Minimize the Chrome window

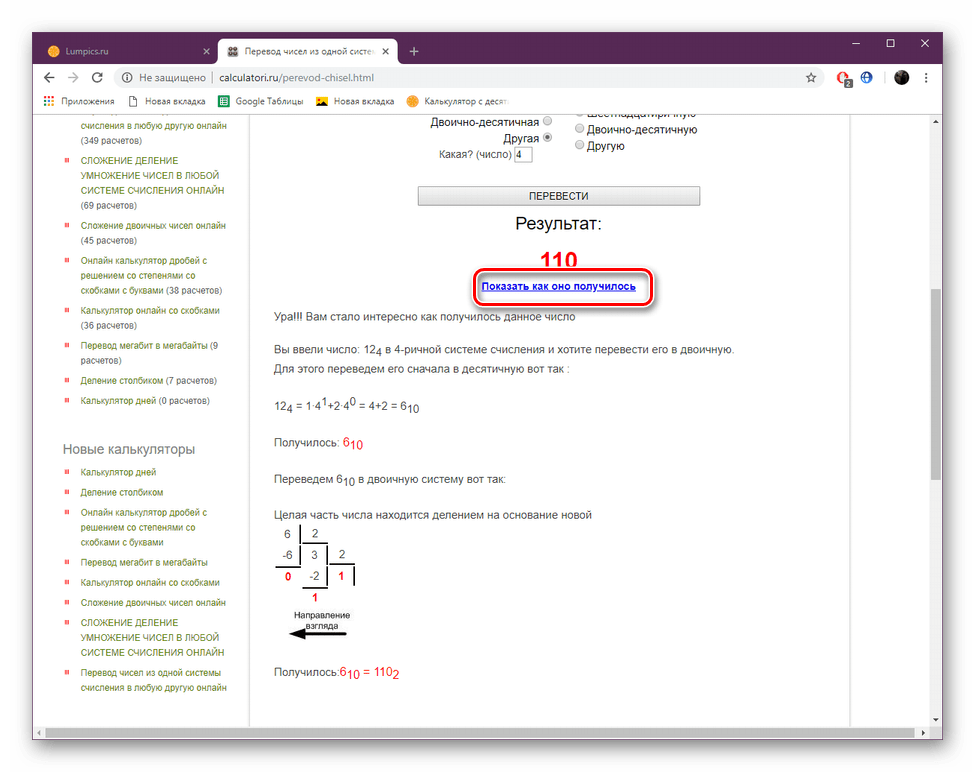click(x=856, y=44)
